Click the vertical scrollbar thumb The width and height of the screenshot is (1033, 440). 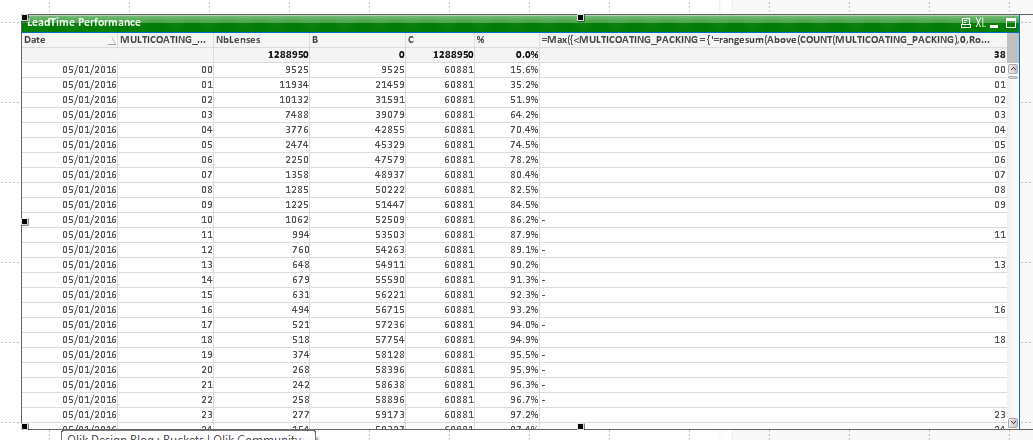click(x=1013, y=78)
